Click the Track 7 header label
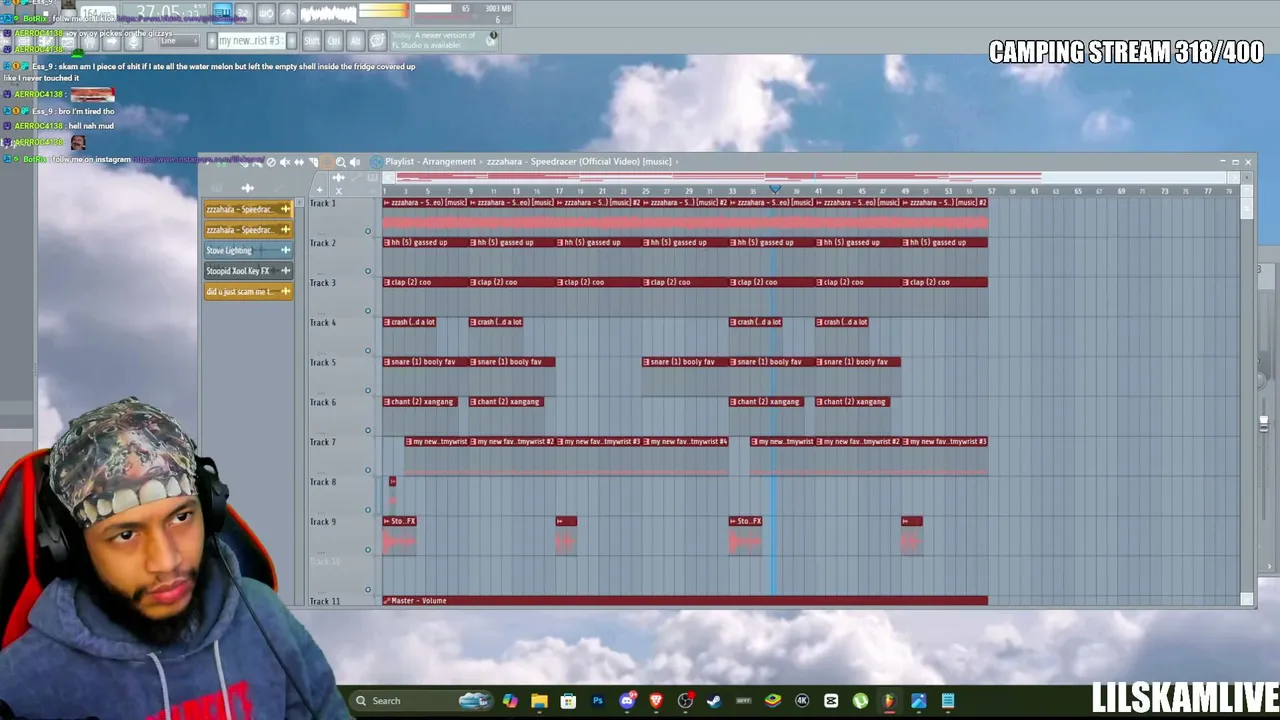The height and width of the screenshot is (720, 1280). coord(323,442)
